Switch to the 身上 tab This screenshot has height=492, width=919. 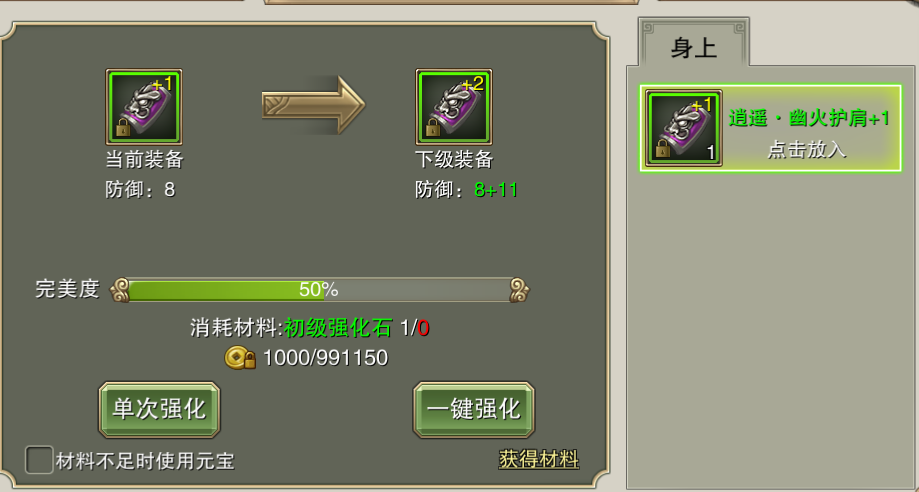coord(694,47)
